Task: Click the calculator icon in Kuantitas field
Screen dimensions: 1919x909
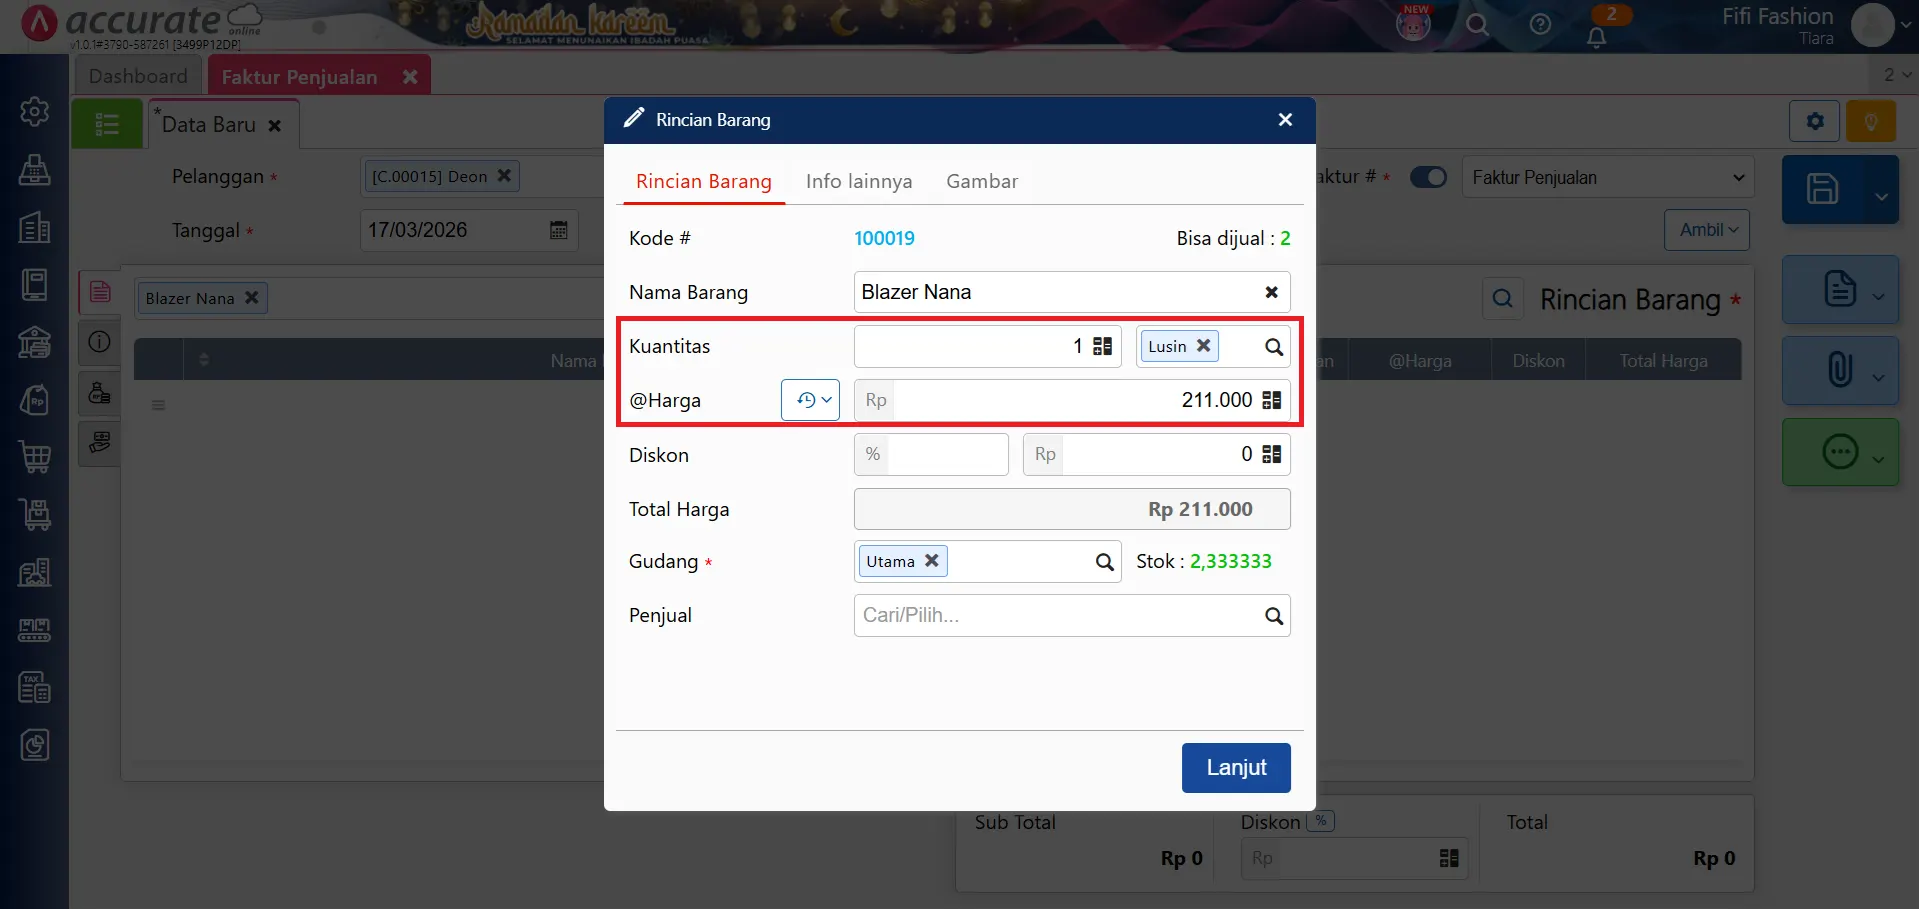Action: [x=1102, y=346]
